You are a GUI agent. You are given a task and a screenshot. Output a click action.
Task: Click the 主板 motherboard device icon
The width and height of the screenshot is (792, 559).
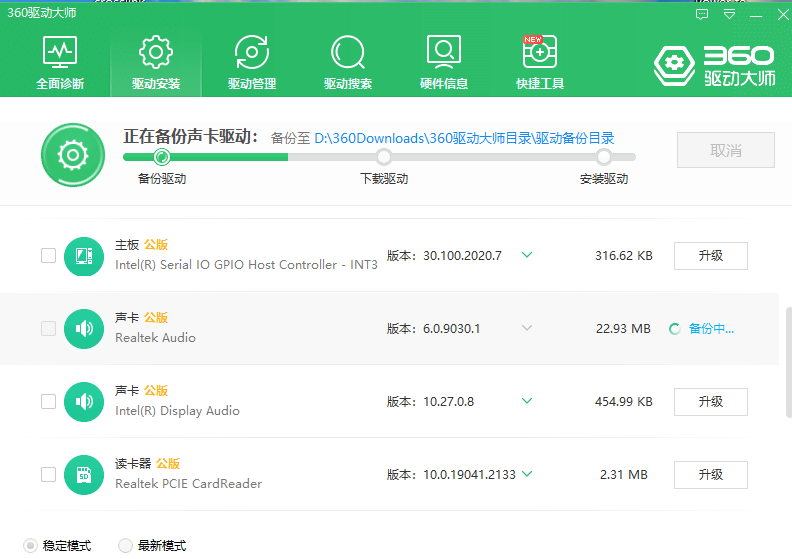point(84,256)
